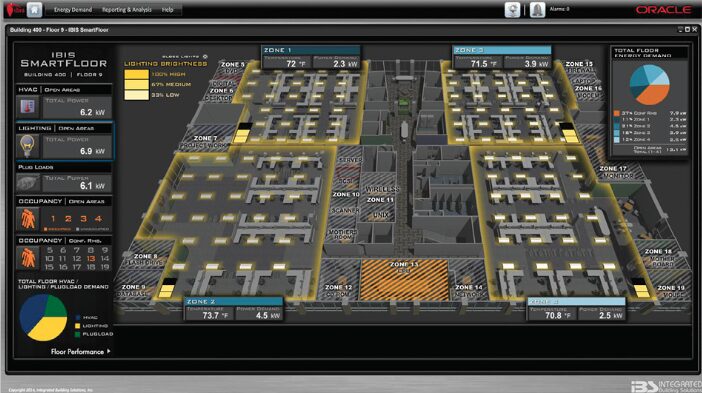Toggle the Globe Lights switch
Screen dimensions: 702x393
click(x=205, y=56)
